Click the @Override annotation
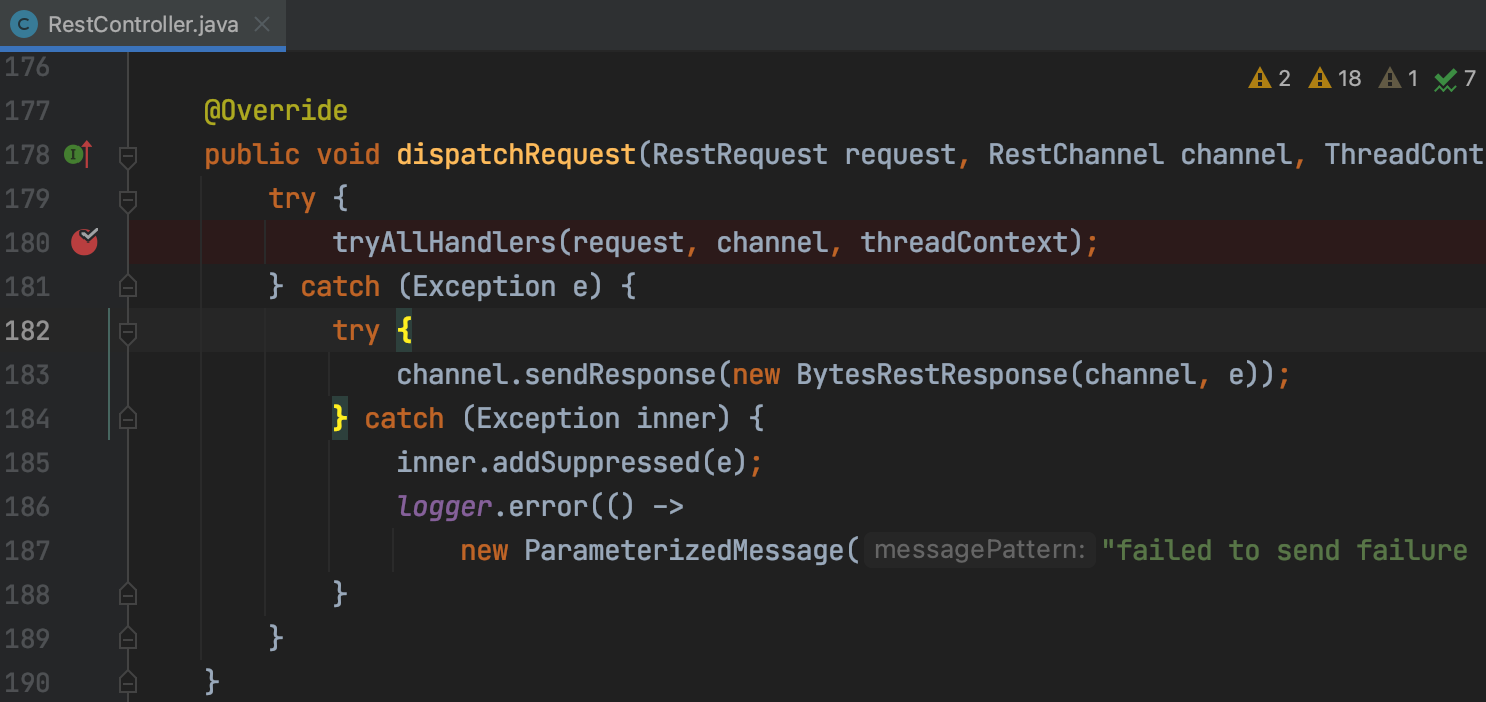The image size is (1486, 702). (276, 111)
